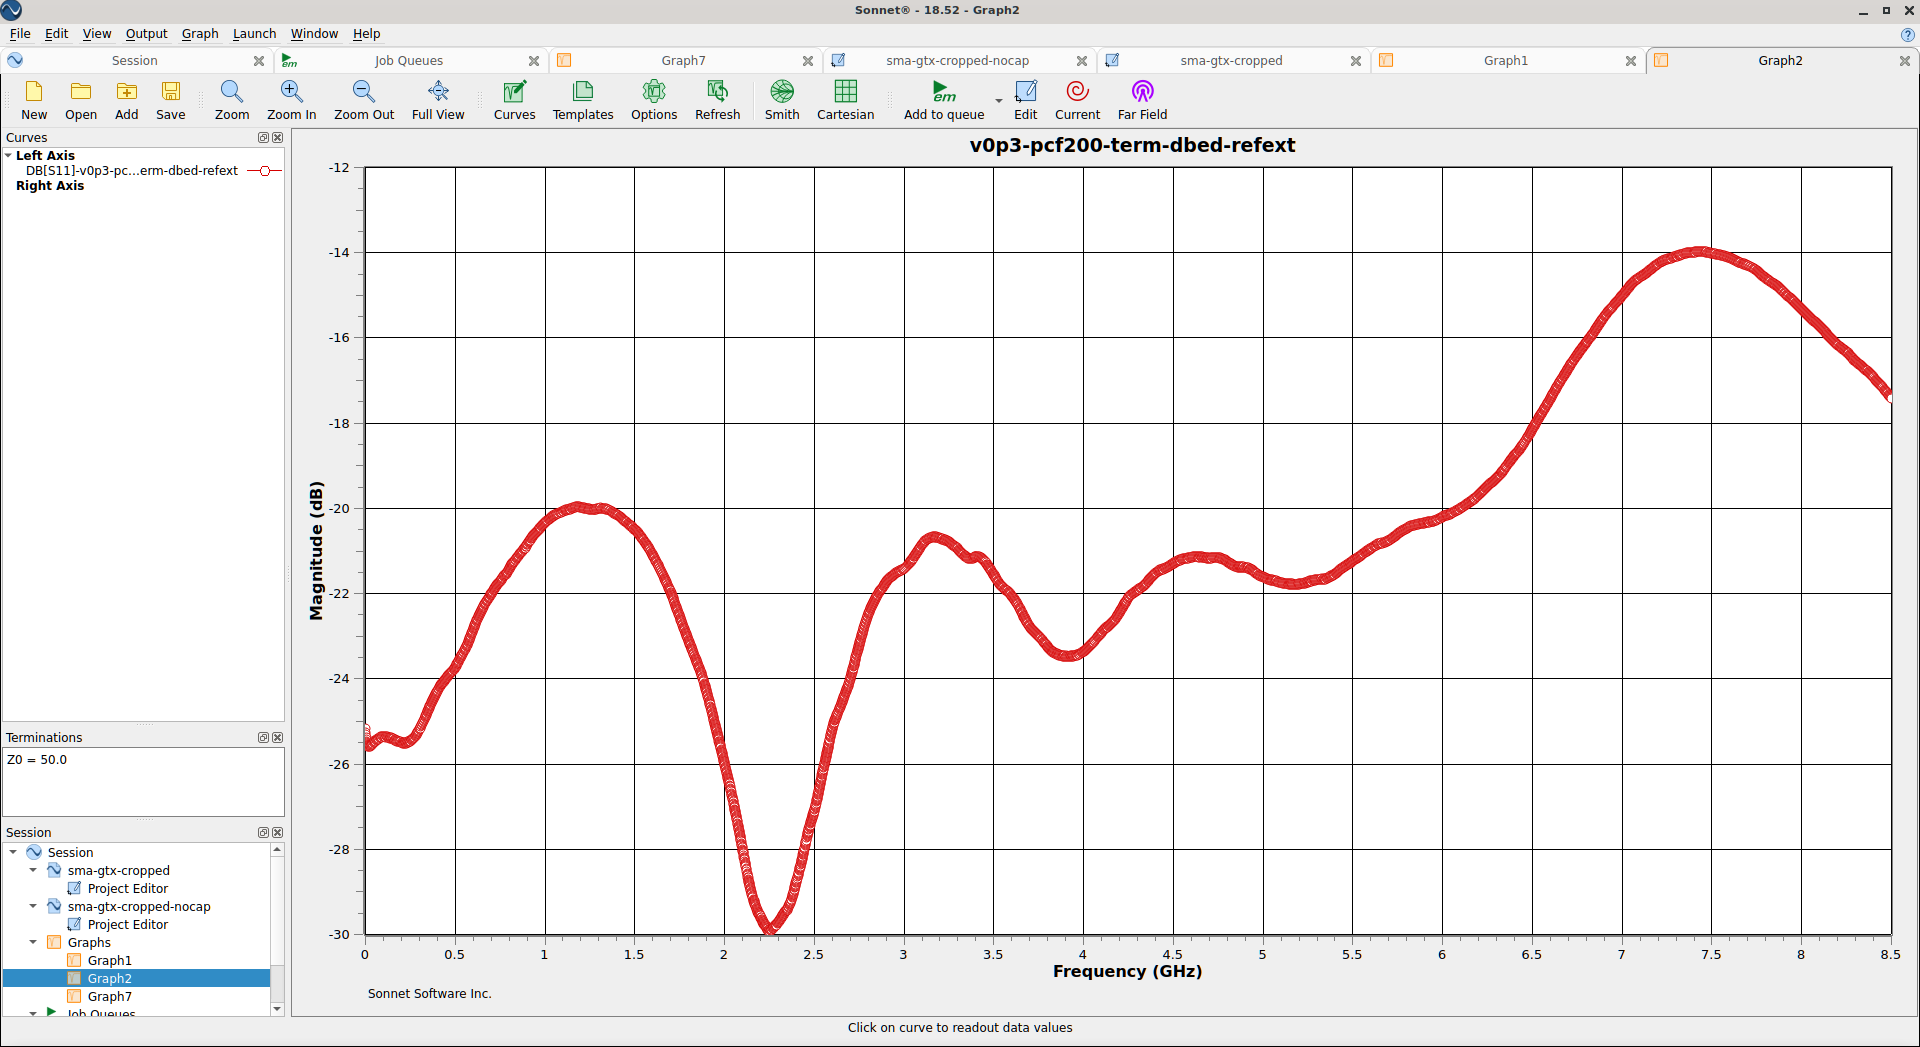Screen dimensions: 1920x1047
Task: Click the graph title v0p3-pcf200-term-dbed-refext
Action: tap(1132, 145)
